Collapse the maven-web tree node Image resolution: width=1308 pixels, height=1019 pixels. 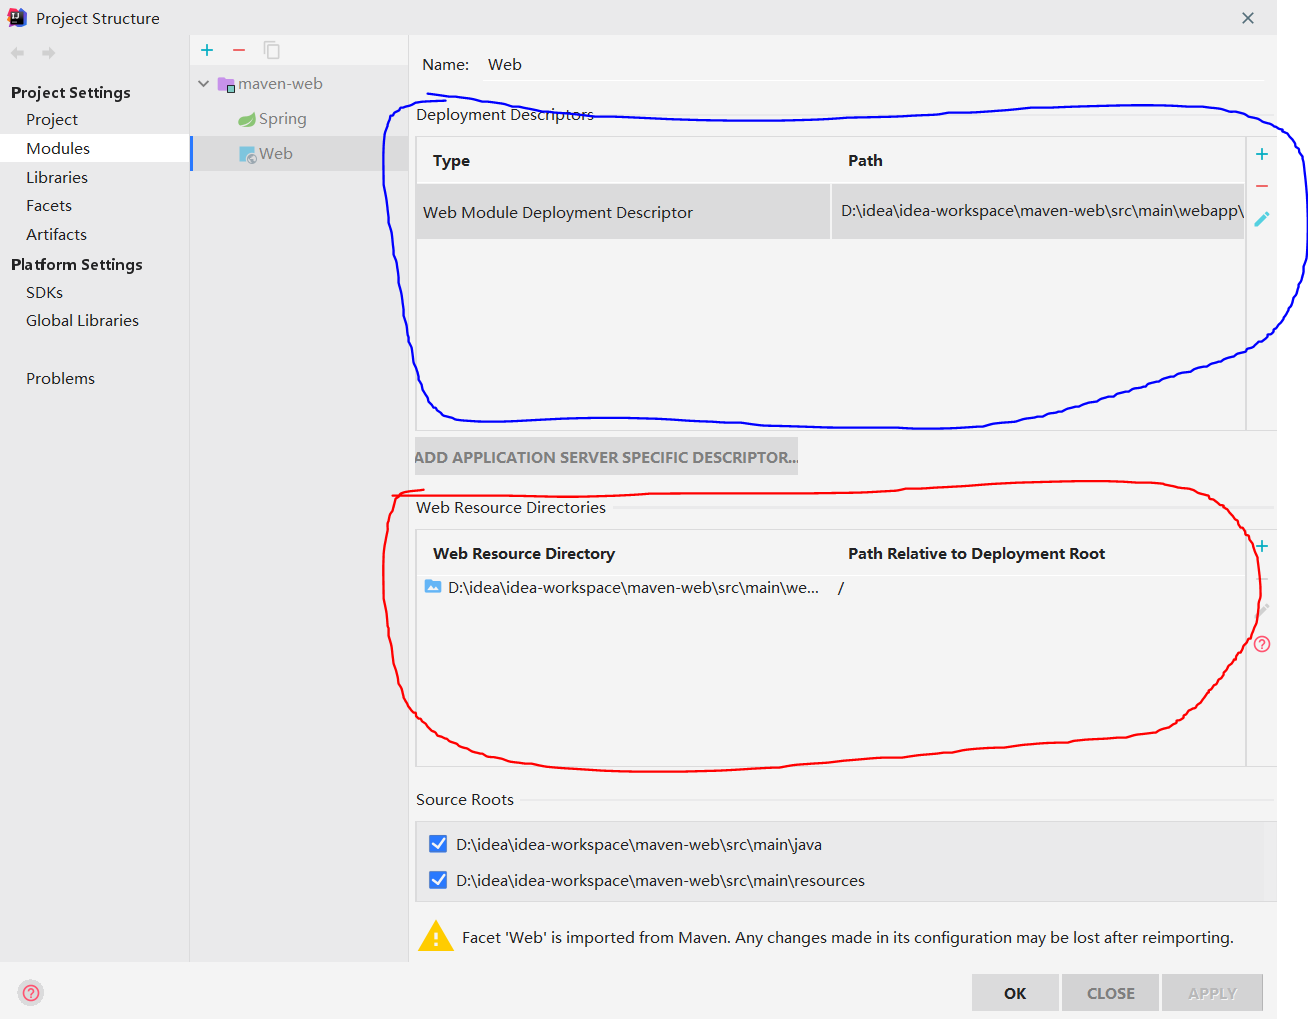[204, 84]
